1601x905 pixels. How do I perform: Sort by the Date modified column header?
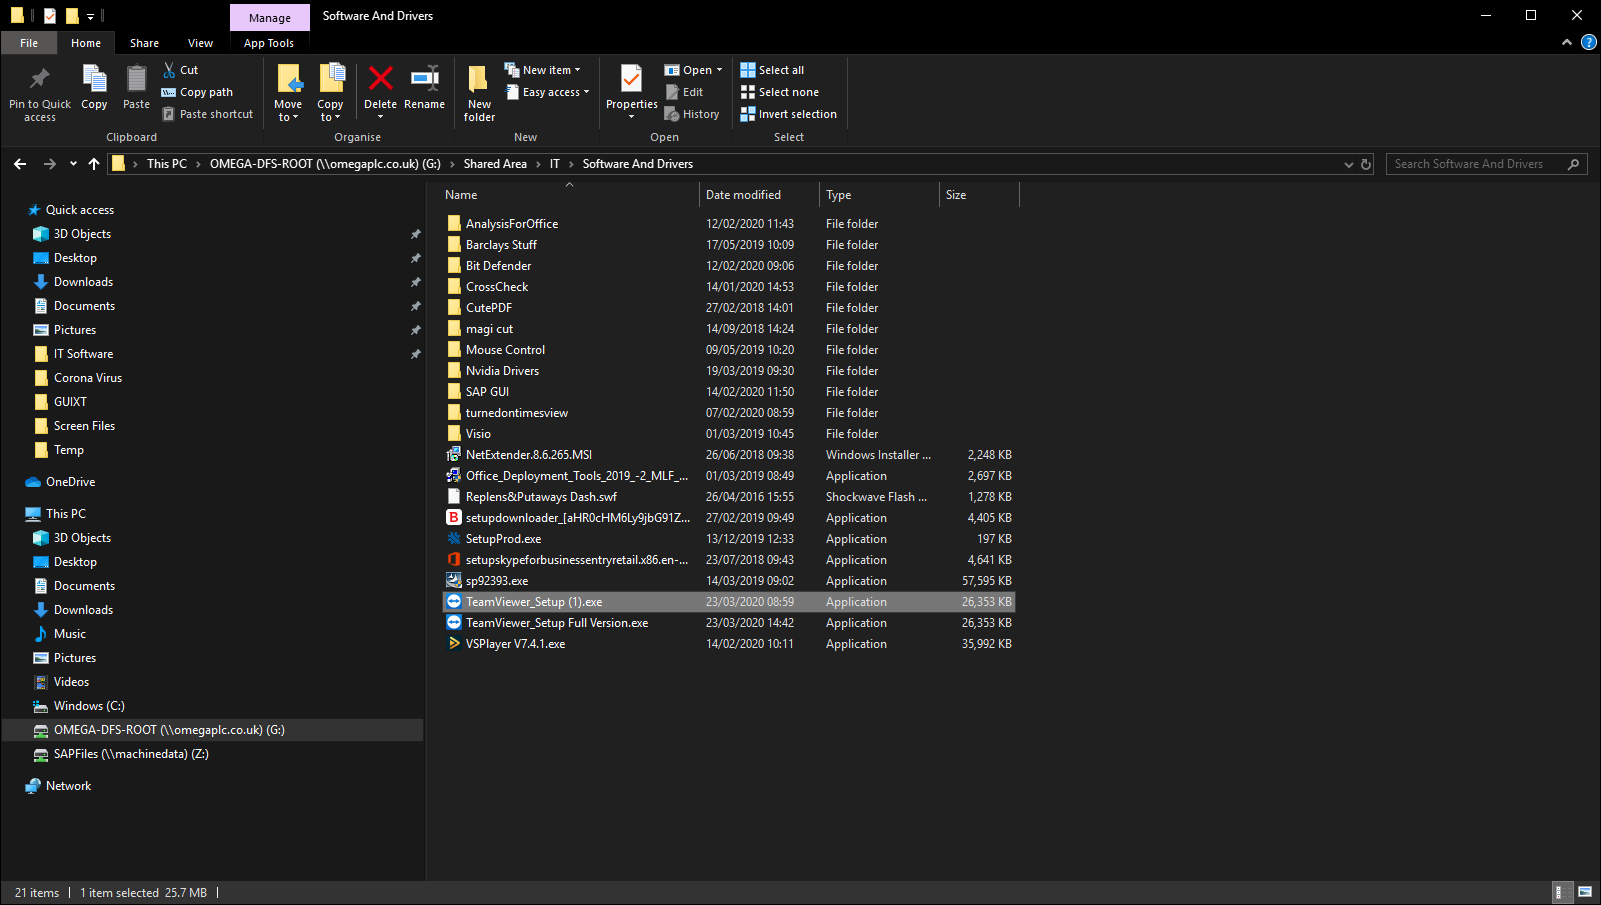click(759, 195)
